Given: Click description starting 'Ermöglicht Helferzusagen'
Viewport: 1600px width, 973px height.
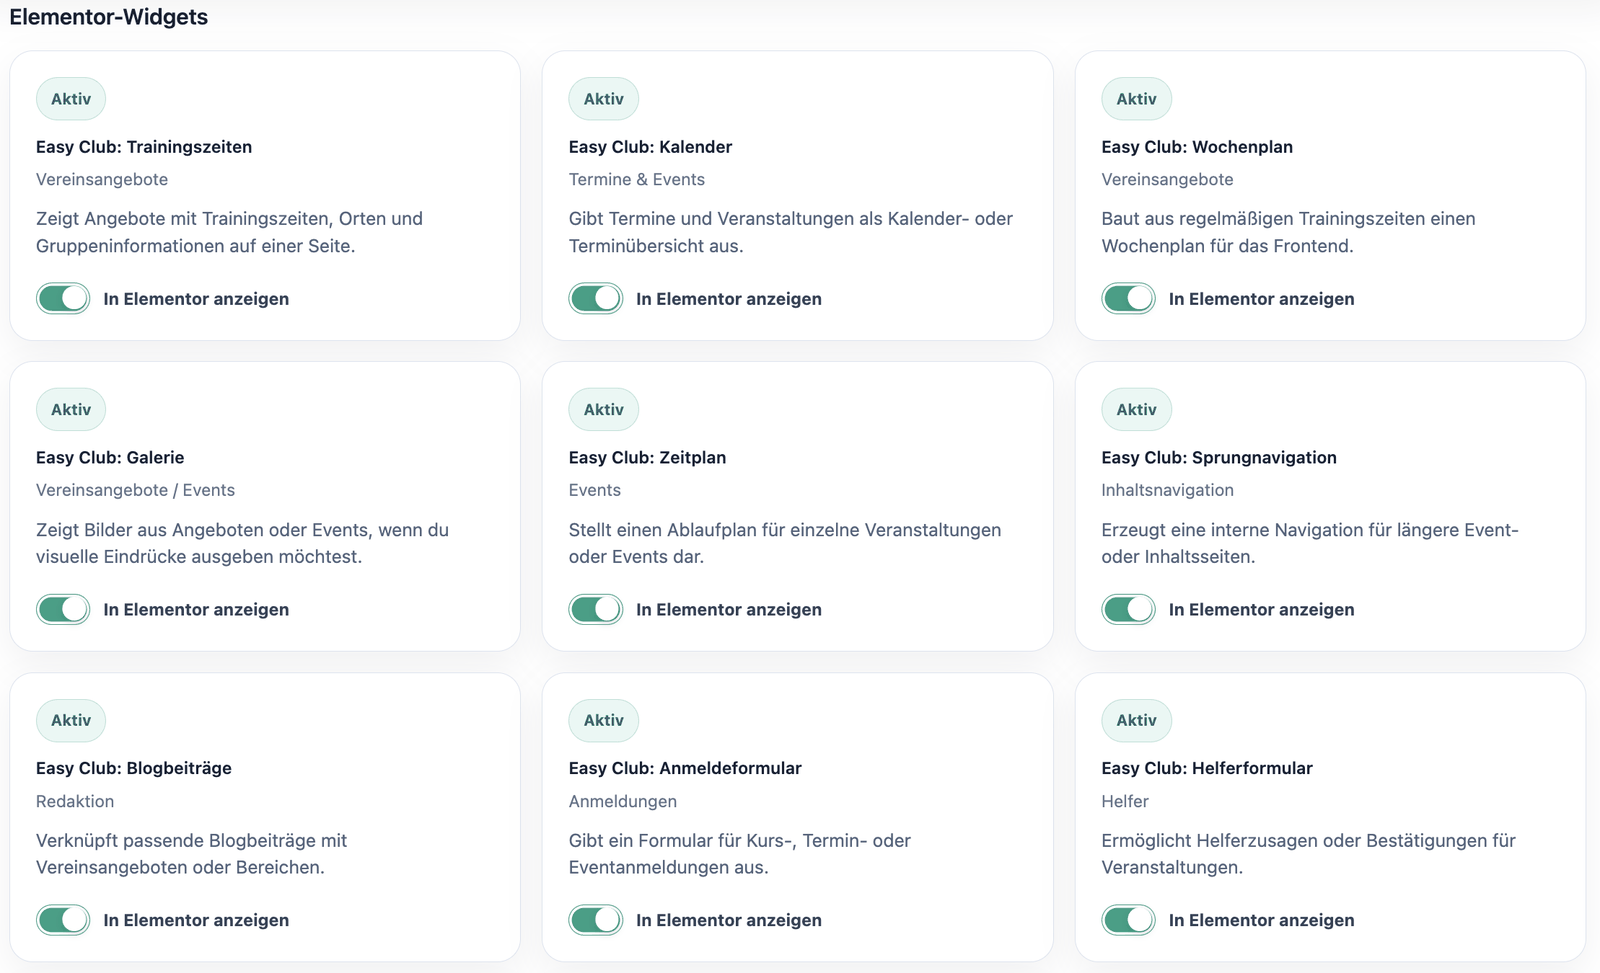Looking at the screenshot, I should pos(1309,854).
